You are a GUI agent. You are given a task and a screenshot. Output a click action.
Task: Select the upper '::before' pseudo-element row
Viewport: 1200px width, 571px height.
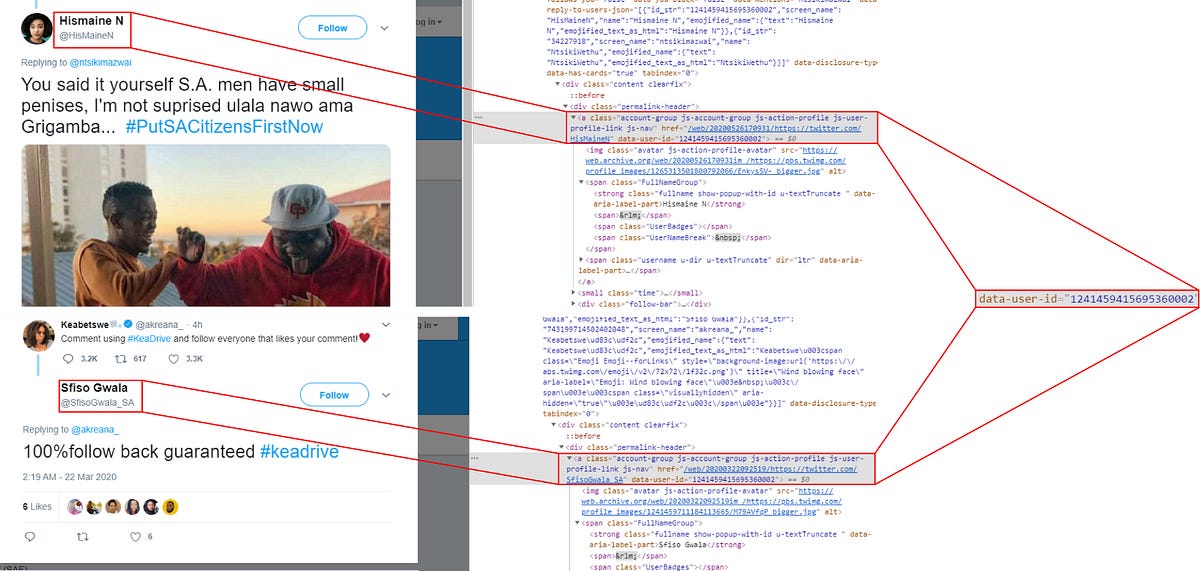pos(586,94)
